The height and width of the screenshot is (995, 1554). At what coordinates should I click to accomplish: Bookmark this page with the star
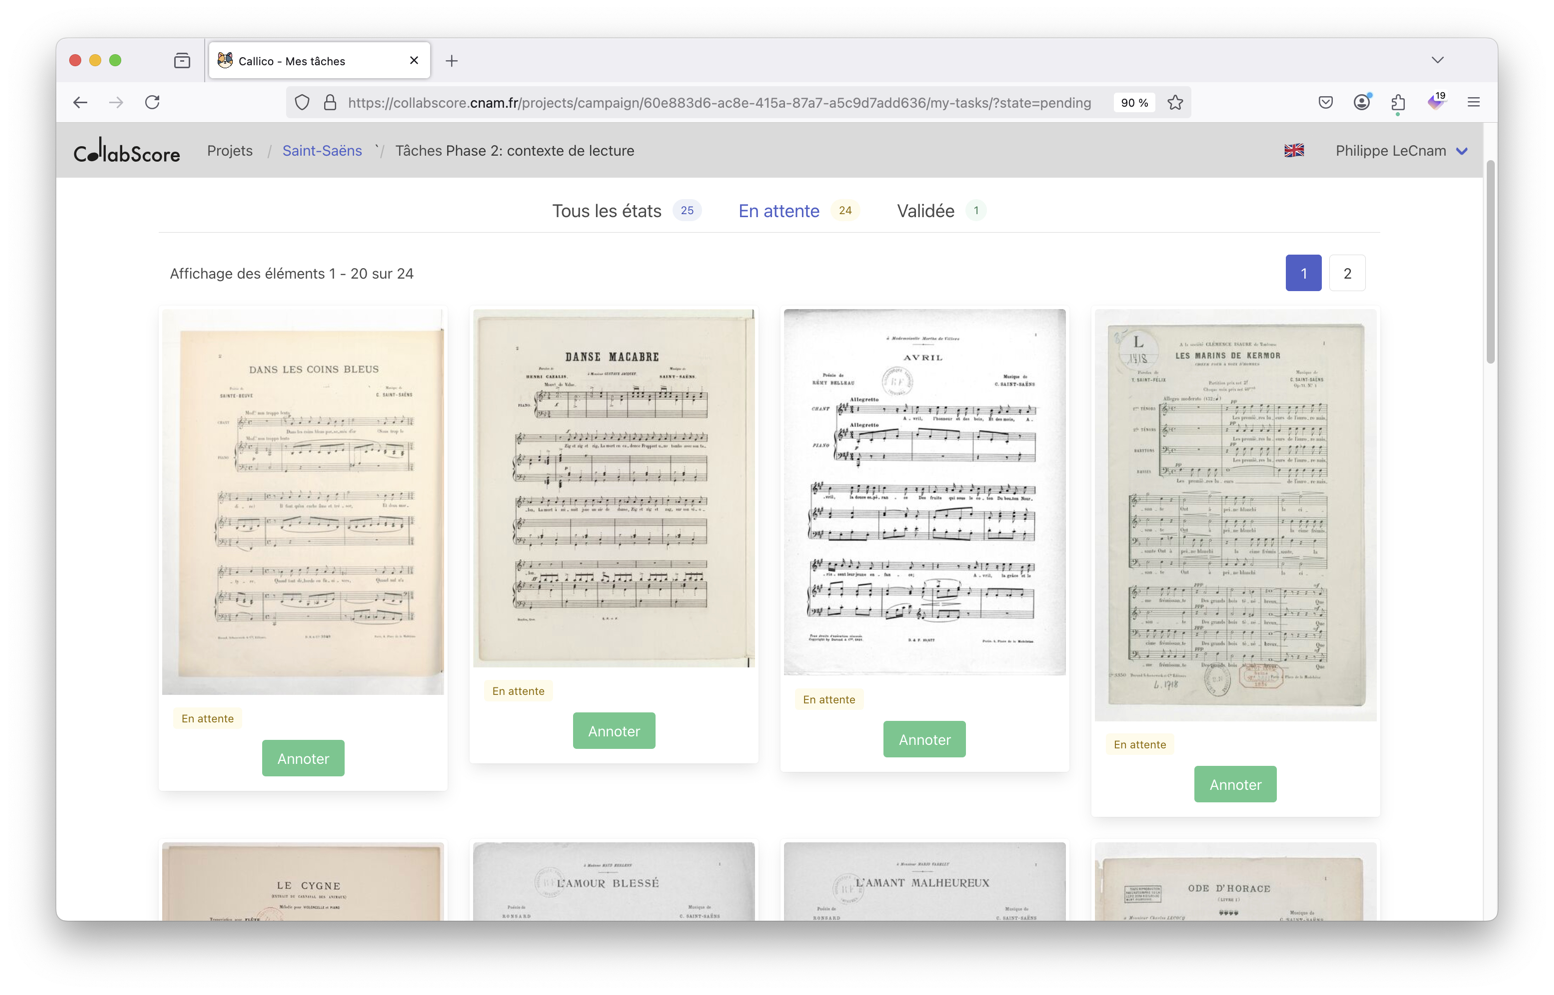tap(1175, 102)
